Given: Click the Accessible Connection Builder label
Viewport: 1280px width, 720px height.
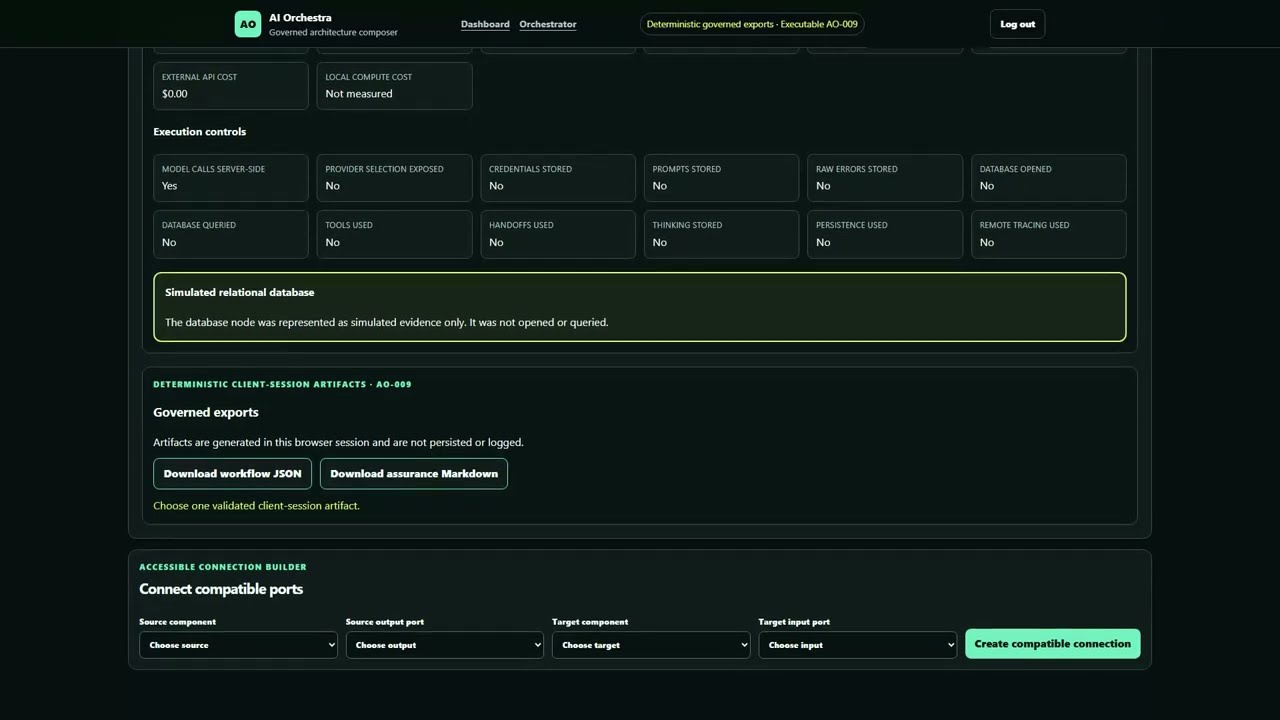Looking at the screenshot, I should (223, 567).
